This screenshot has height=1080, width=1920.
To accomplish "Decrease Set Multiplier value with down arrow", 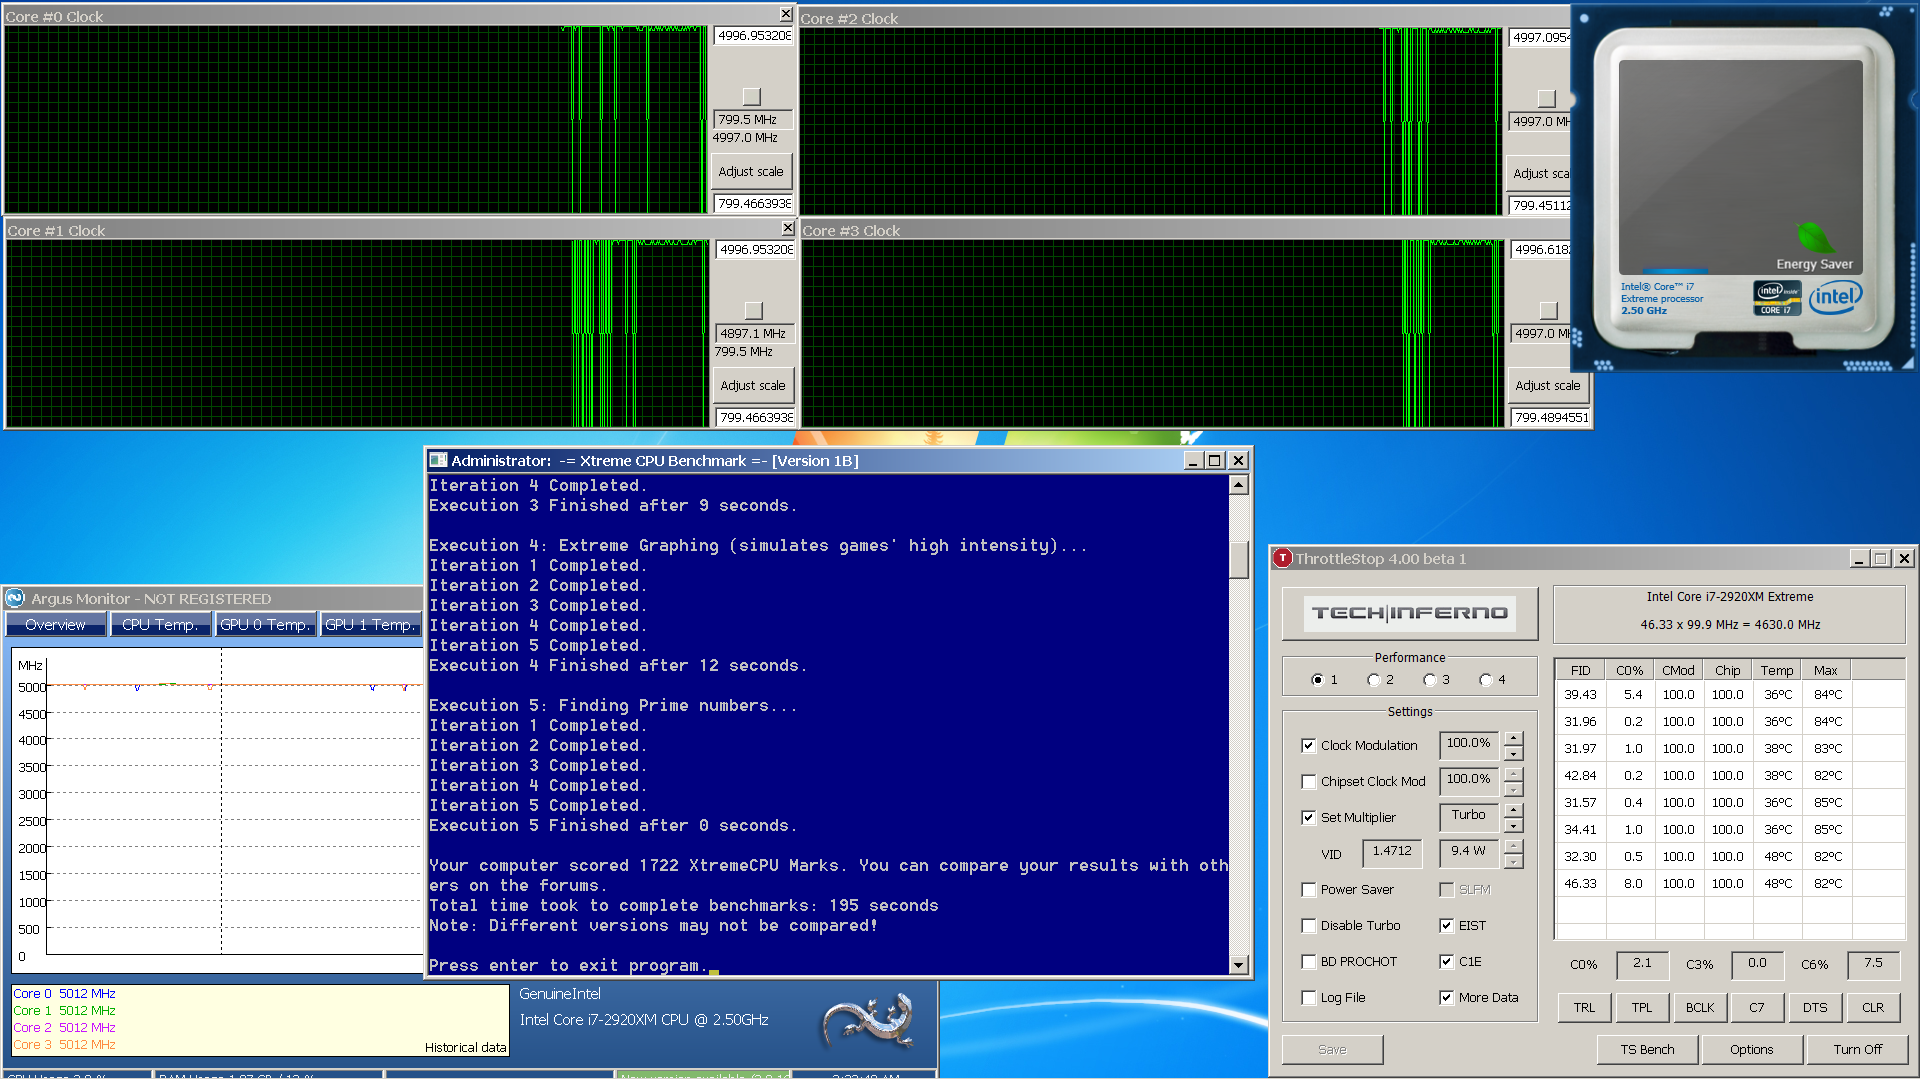I will click(1514, 826).
